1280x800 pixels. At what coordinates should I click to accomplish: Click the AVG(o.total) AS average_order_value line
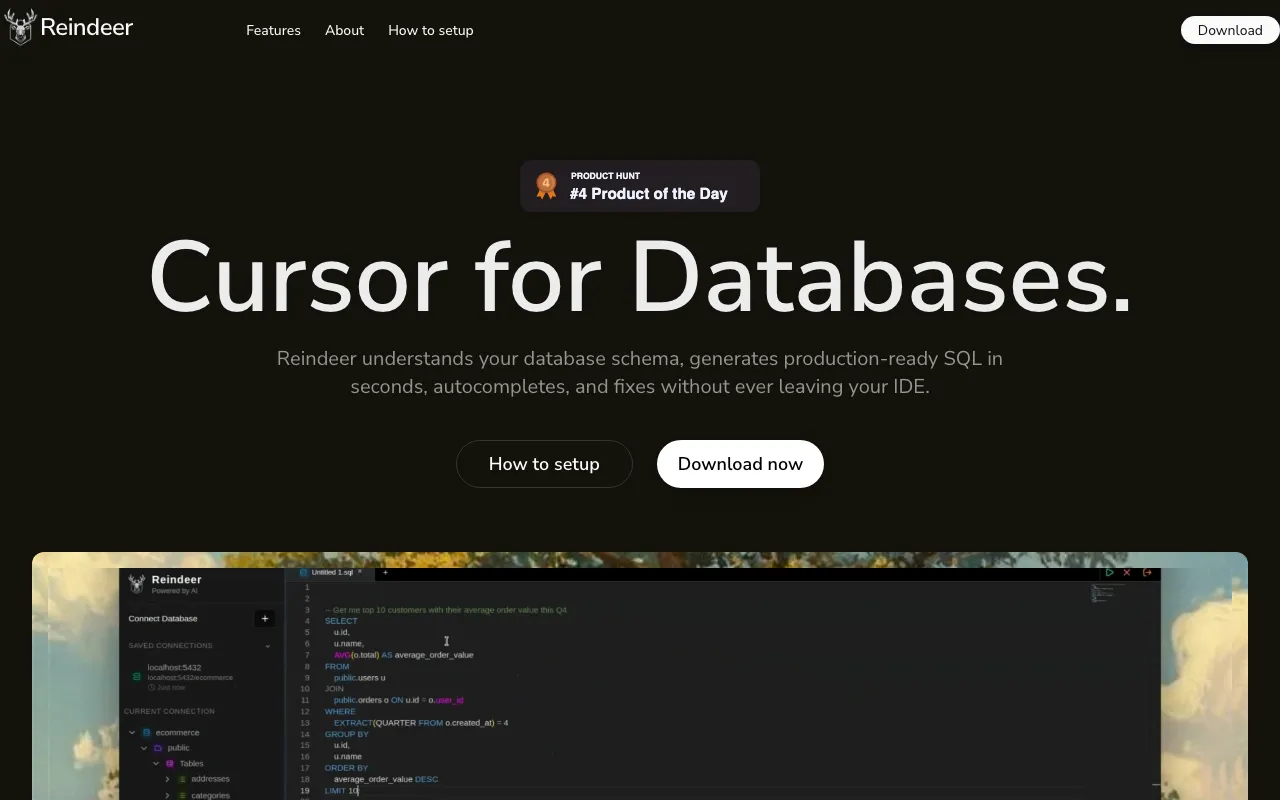coord(404,655)
